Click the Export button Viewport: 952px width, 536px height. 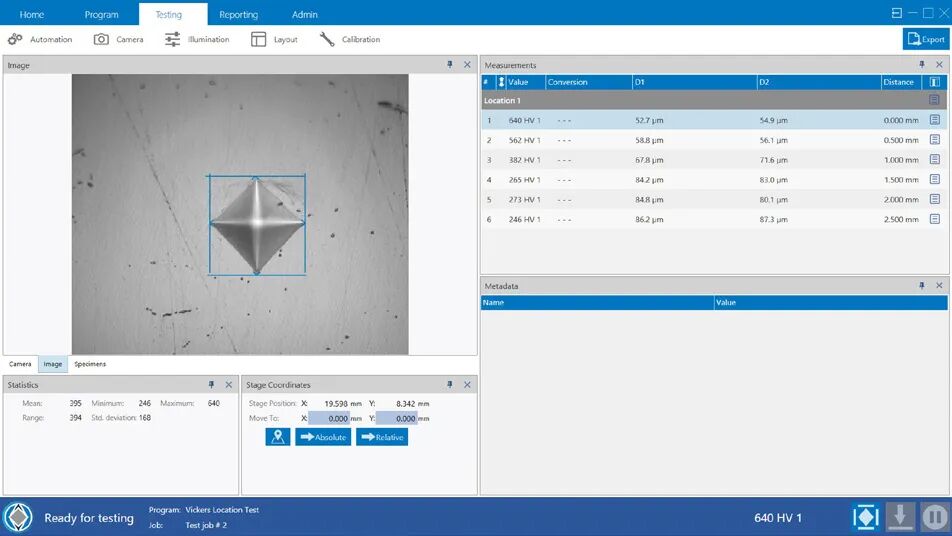(926, 39)
